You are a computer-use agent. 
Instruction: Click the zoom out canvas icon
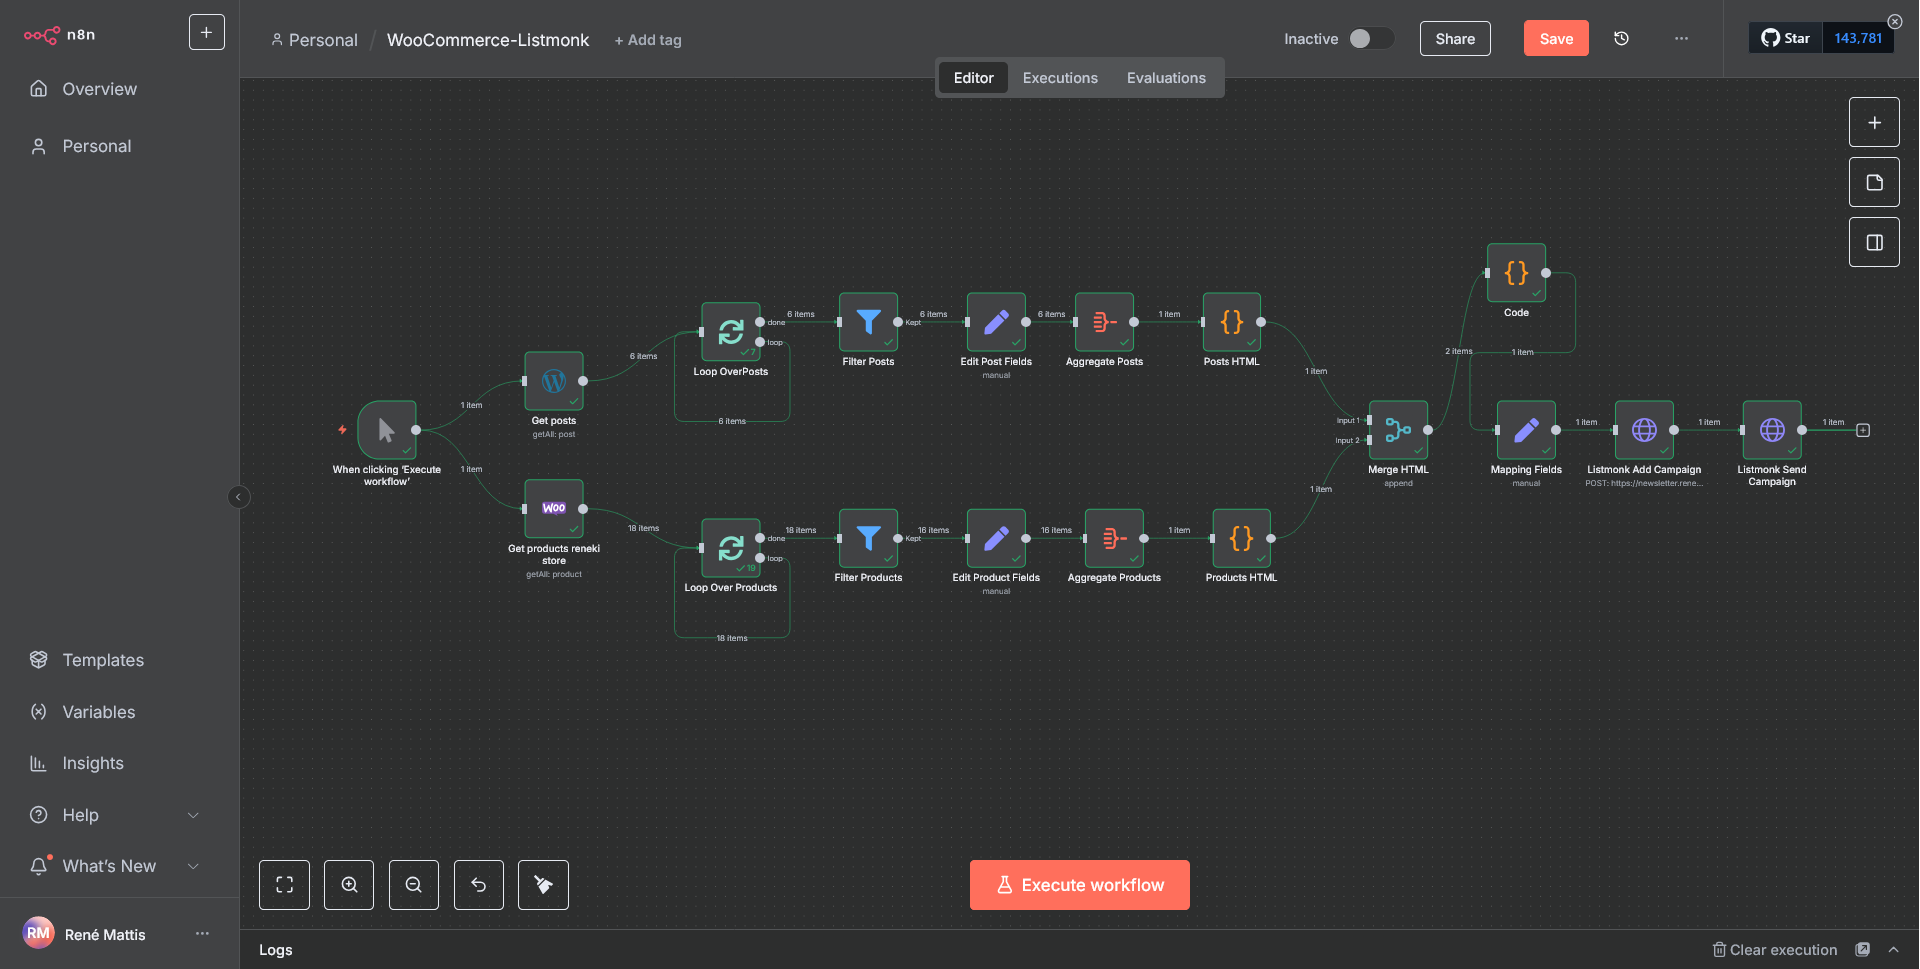414,885
